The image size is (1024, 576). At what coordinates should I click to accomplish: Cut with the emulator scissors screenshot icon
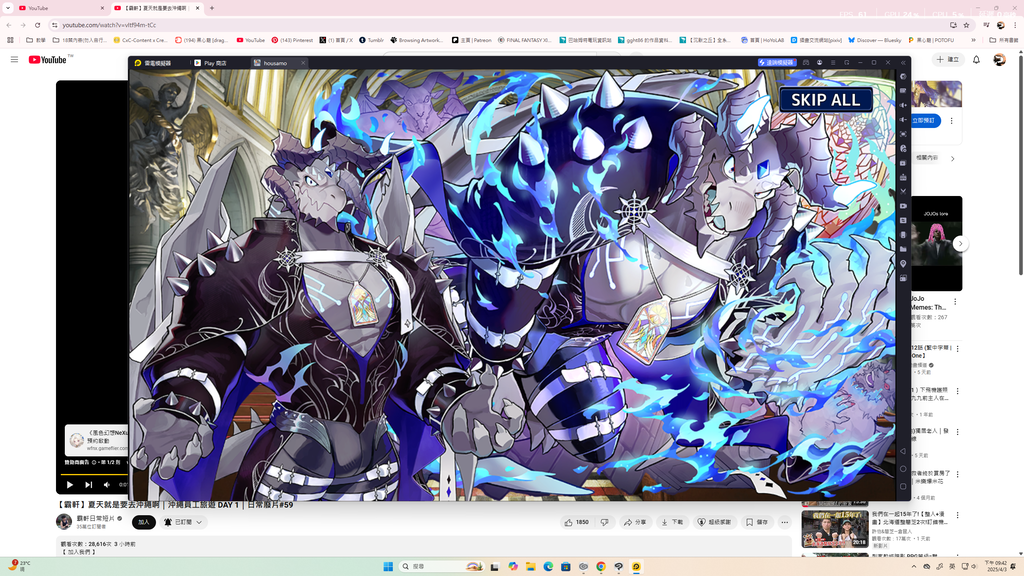(903, 191)
